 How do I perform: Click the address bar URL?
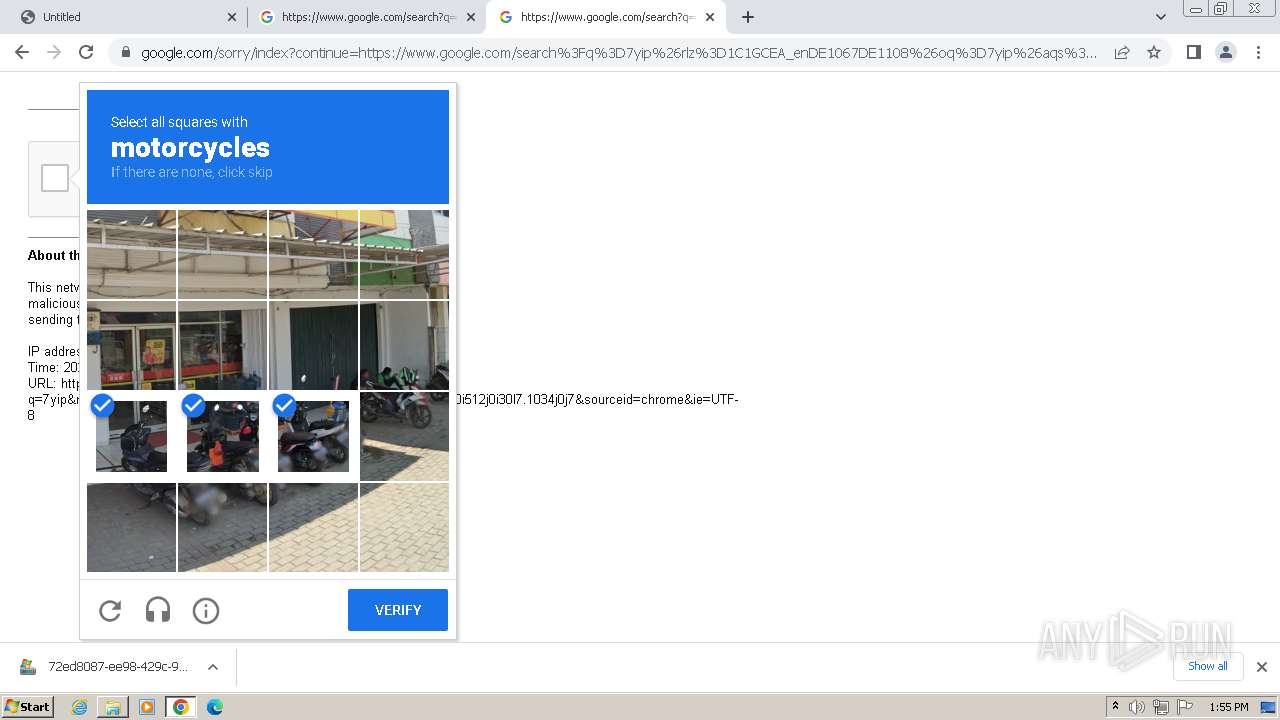pos(619,53)
